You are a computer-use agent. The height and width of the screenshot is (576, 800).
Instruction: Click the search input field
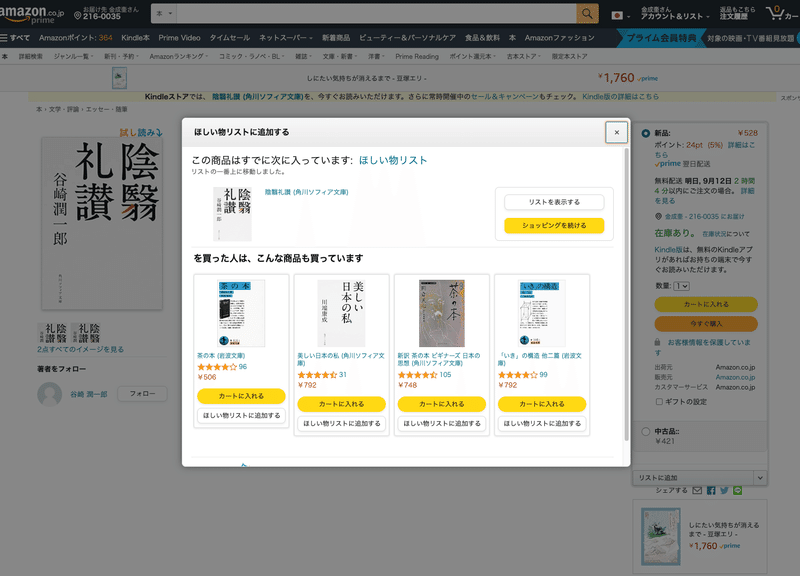[x=377, y=14]
